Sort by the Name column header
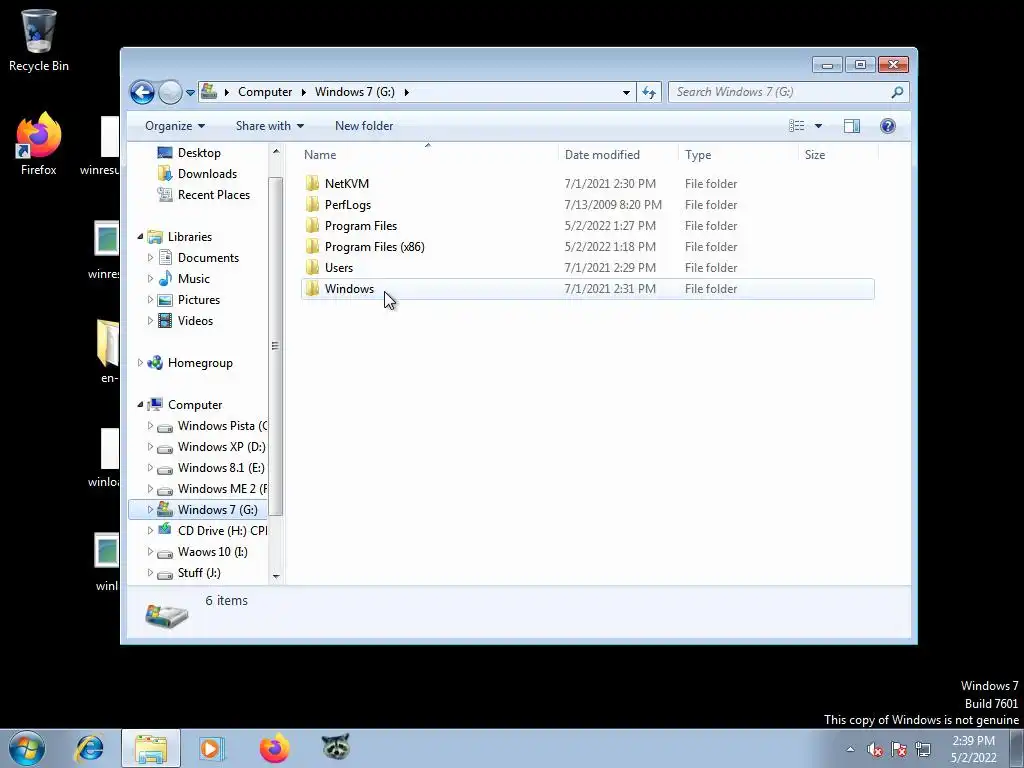The height and width of the screenshot is (768, 1024). [x=429, y=155]
